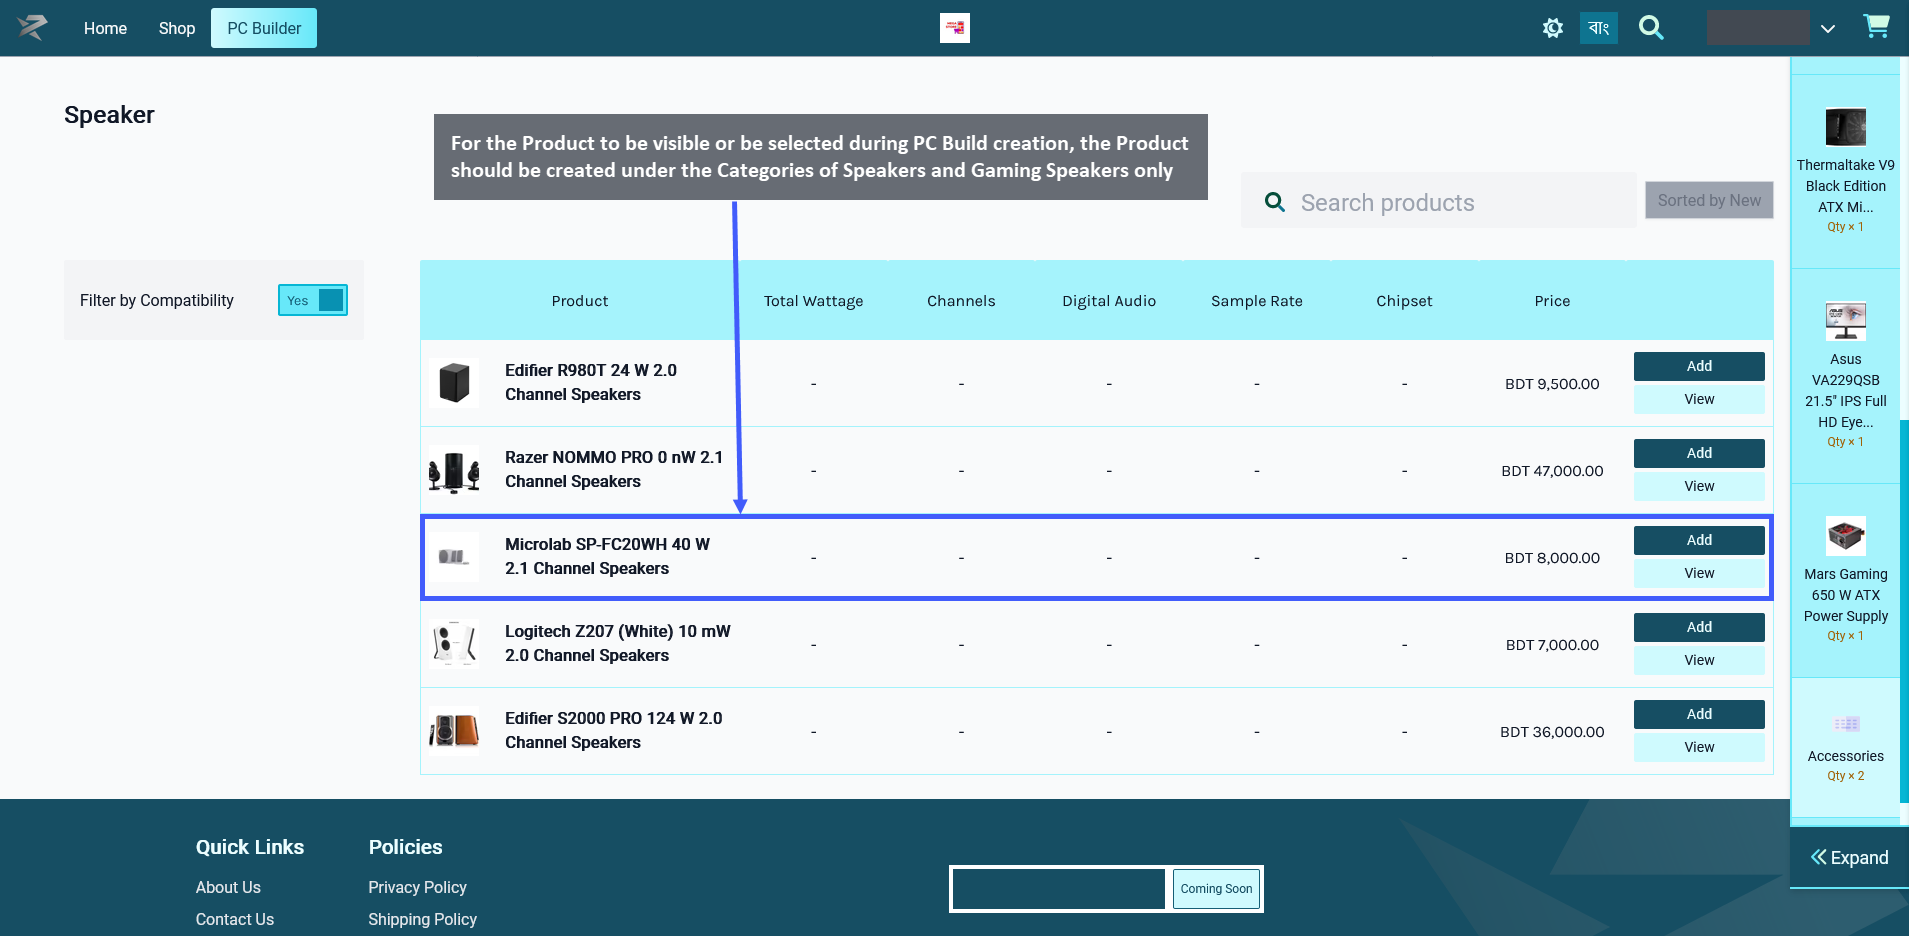The height and width of the screenshot is (936, 1909).
Task: Open Privacy Policy link
Action: pos(417,887)
